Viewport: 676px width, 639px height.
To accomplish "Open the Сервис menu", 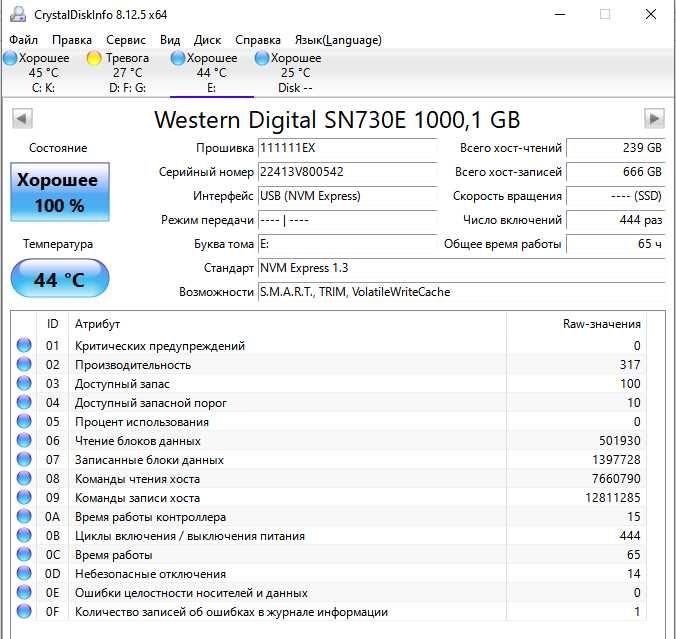I will 125,40.
